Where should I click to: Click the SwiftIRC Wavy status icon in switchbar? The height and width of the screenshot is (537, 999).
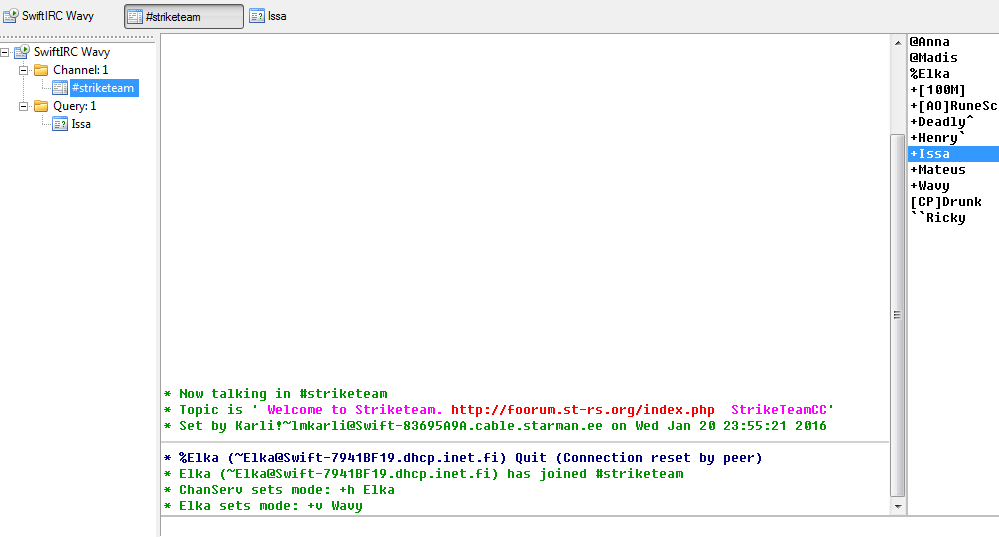pos(11,16)
